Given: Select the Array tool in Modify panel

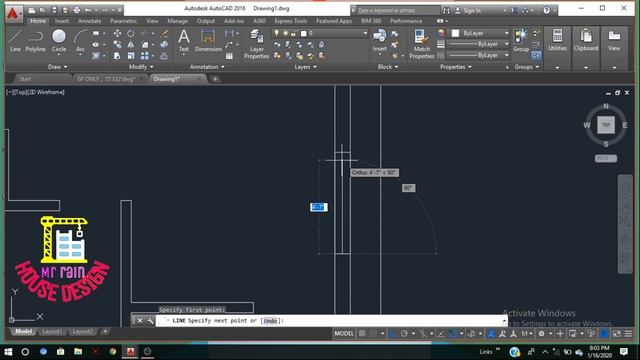Looking at the screenshot, I should tap(144, 56).
